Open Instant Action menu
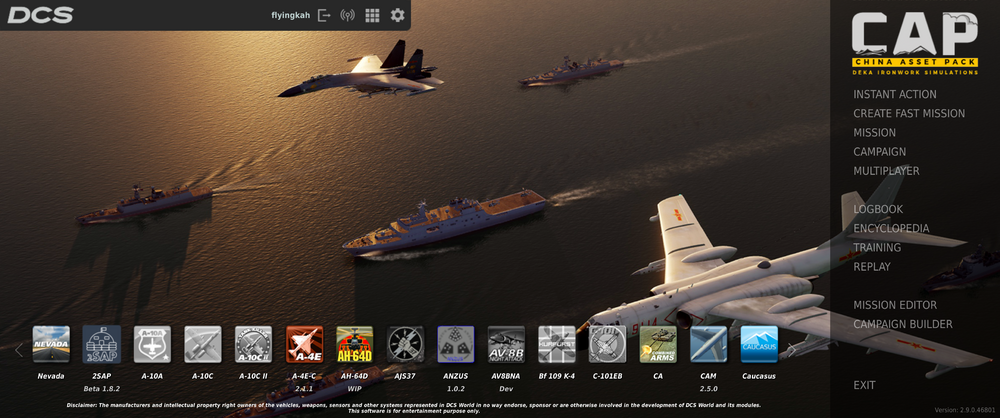This screenshot has width=1000, height=418. [x=895, y=94]
